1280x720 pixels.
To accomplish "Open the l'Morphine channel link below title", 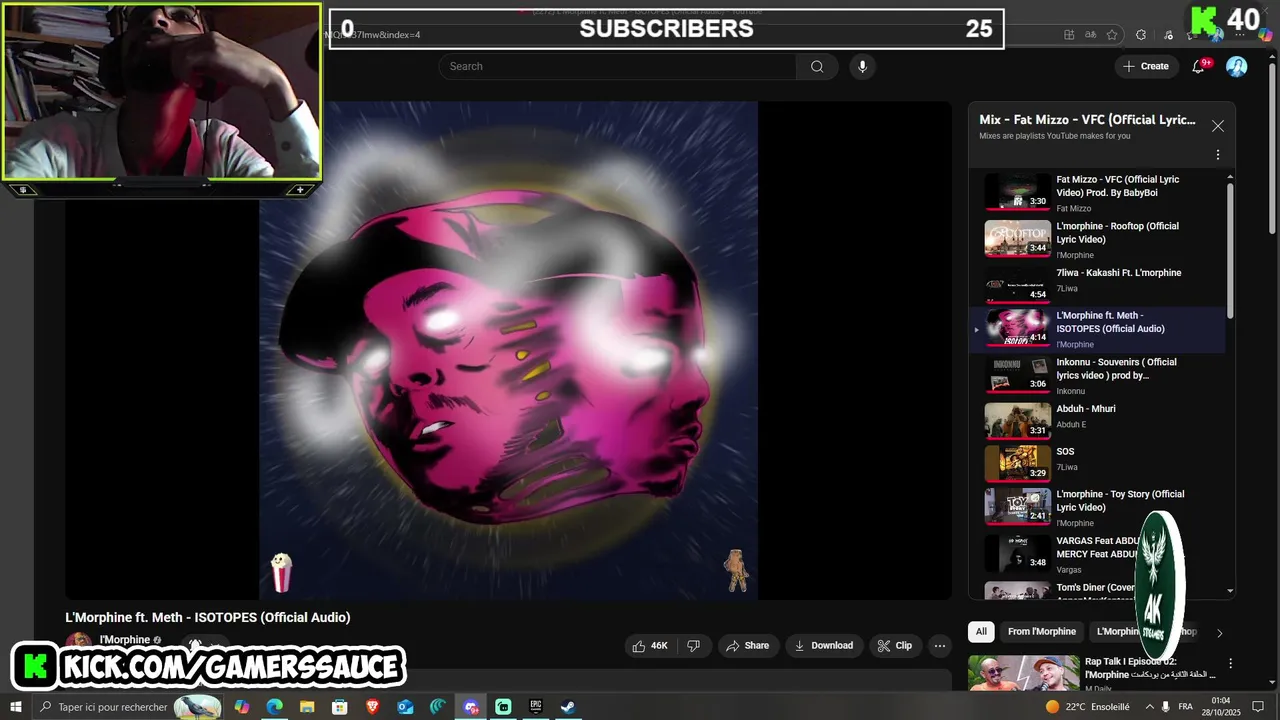I will coord(124,640).
